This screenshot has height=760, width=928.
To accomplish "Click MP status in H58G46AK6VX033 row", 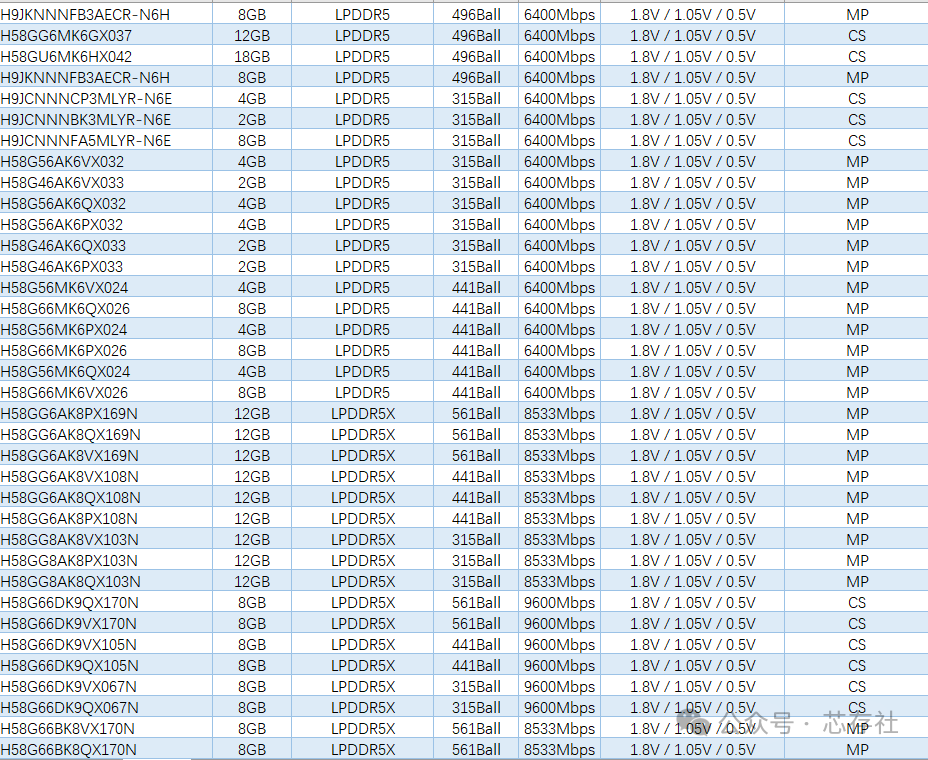I will click(x=858, y=183).
